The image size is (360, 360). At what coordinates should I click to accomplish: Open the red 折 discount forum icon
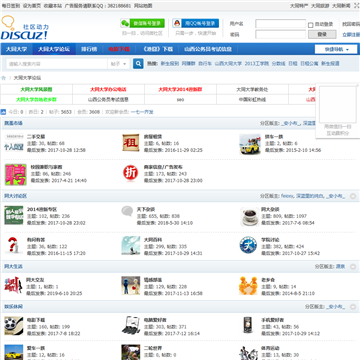[x=130, y=173]
